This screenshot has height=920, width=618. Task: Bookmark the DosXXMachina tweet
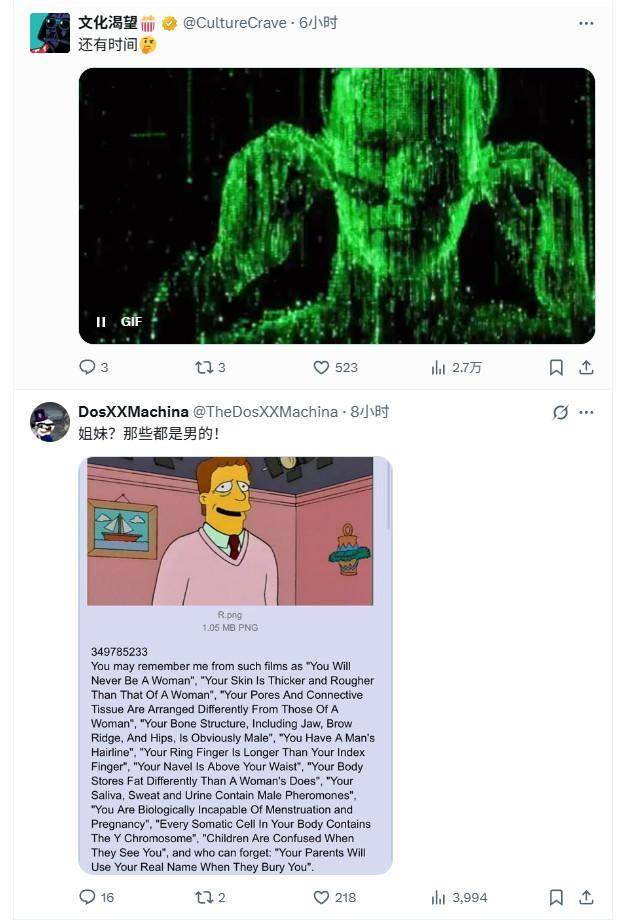[x=556, y=897]
